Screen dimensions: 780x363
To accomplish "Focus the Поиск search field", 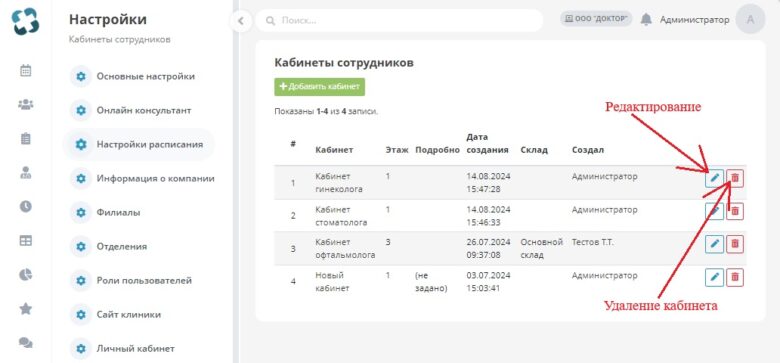I will 399,21.
